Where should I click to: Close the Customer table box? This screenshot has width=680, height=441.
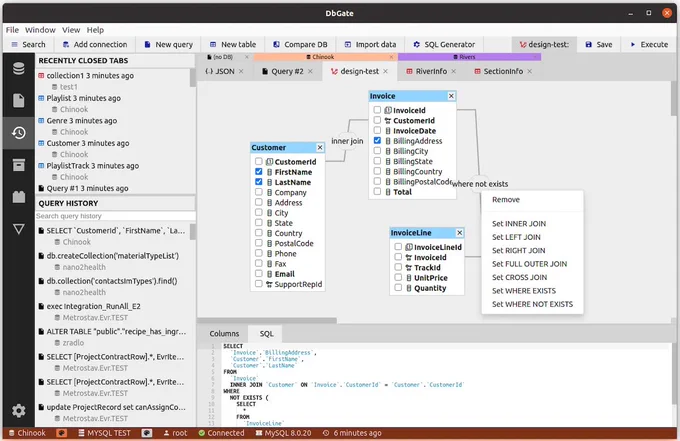point(320,147)
